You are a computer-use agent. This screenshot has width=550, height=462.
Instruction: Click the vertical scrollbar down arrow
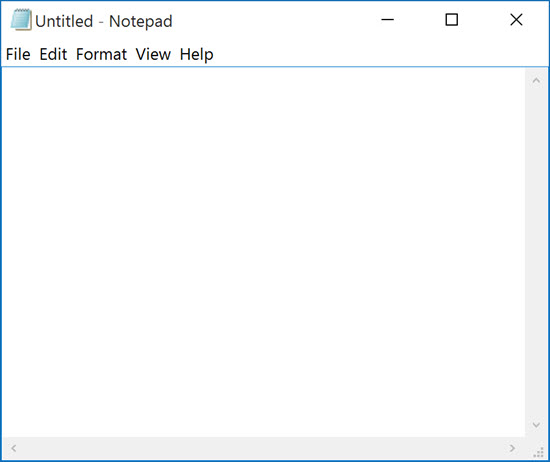point(536,425)
